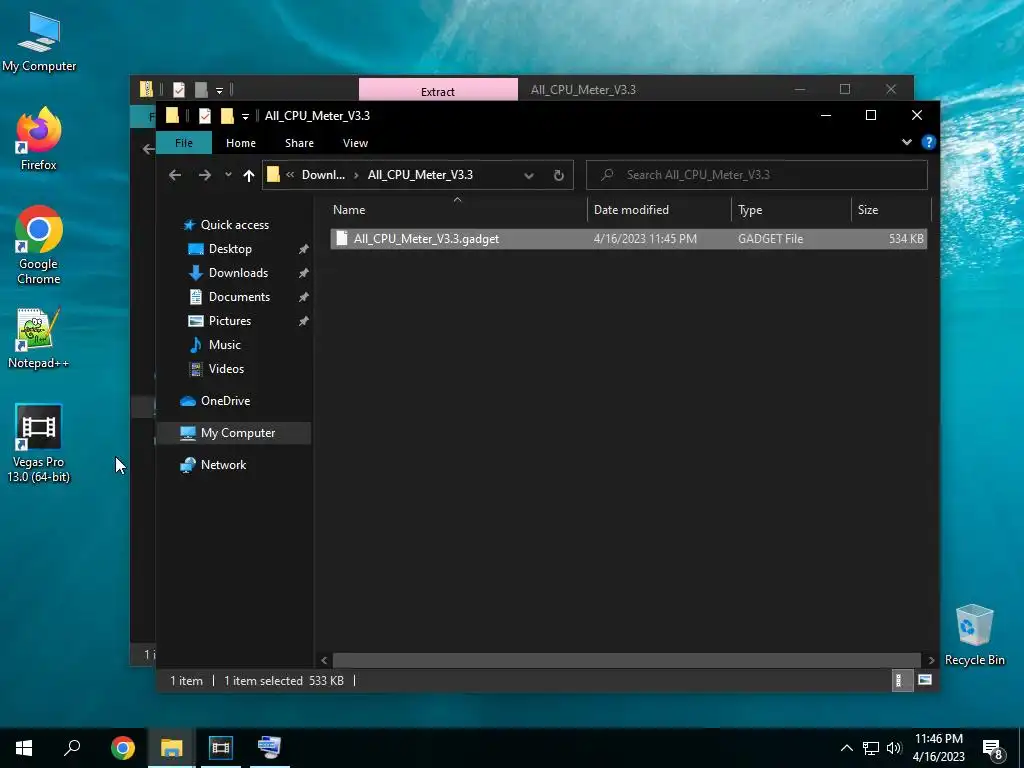
Task: Launch Vegas Pro 13.0 desktop shortcut
Action: coord(39,444)
